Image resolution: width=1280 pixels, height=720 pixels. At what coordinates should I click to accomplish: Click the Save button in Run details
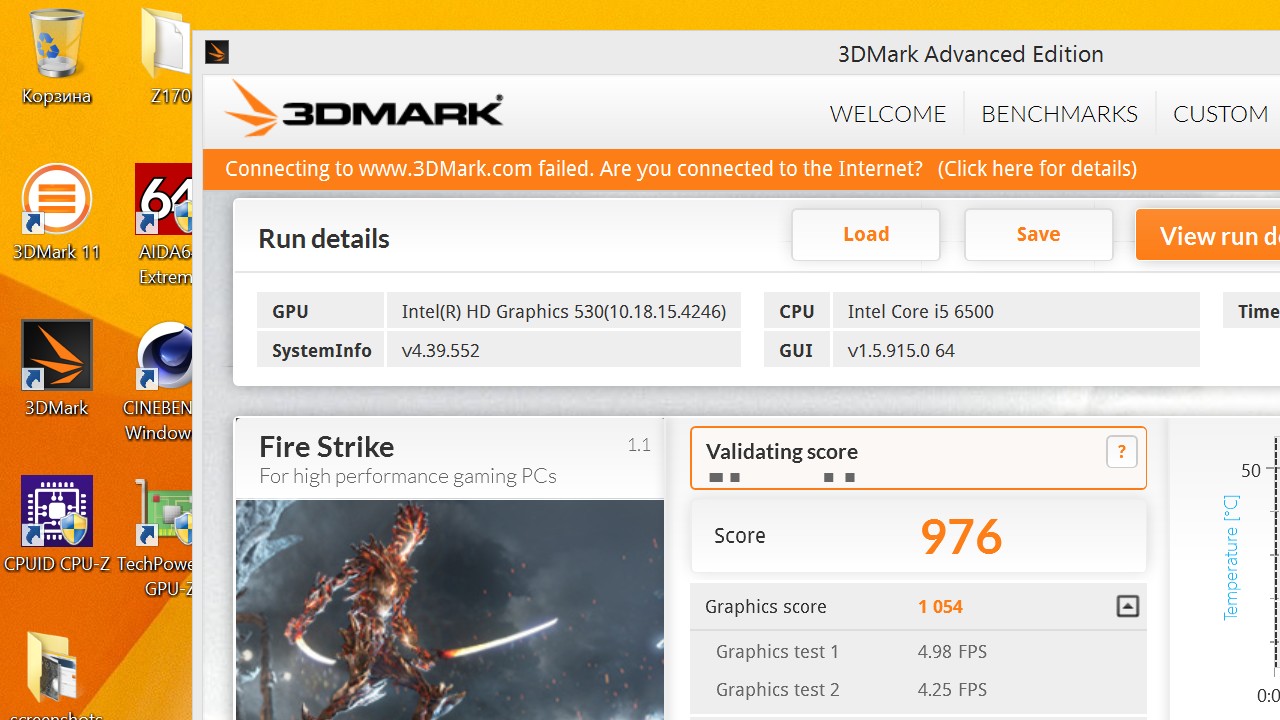click(1038, 234)
